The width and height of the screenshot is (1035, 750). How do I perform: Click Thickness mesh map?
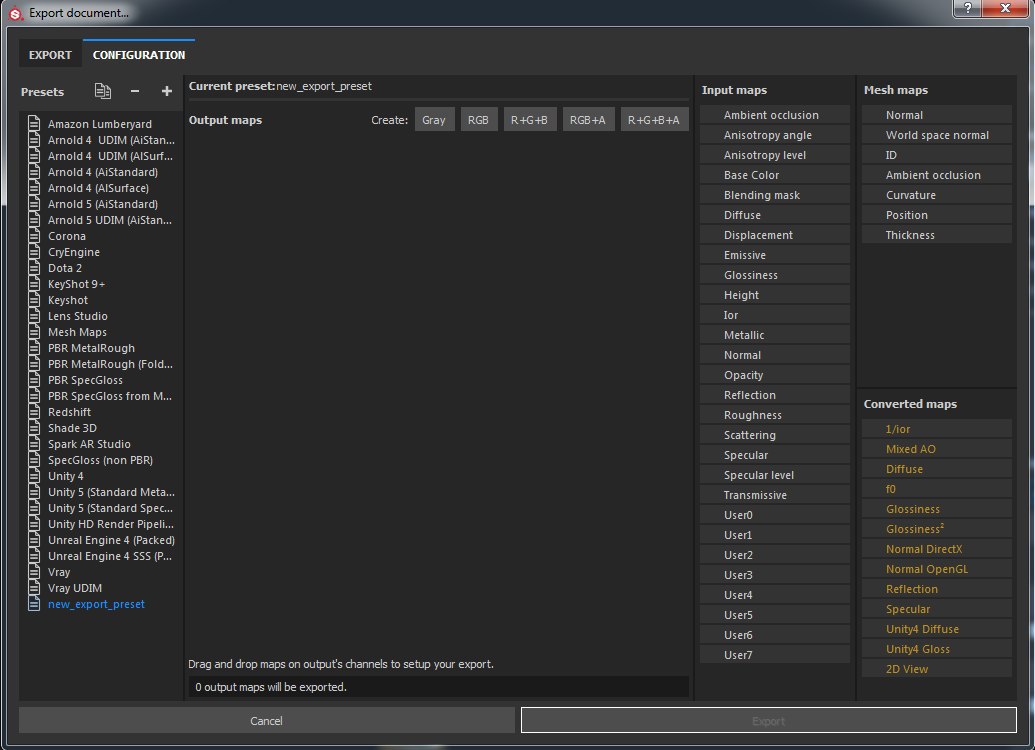point(937,234)
